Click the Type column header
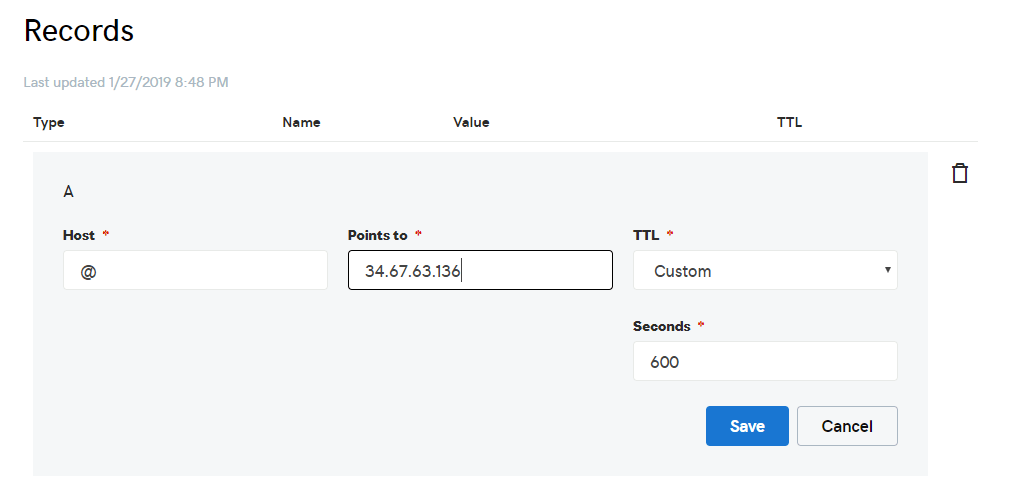The width and height of the screenshot is (1016, 491). [x=49, y=123]
